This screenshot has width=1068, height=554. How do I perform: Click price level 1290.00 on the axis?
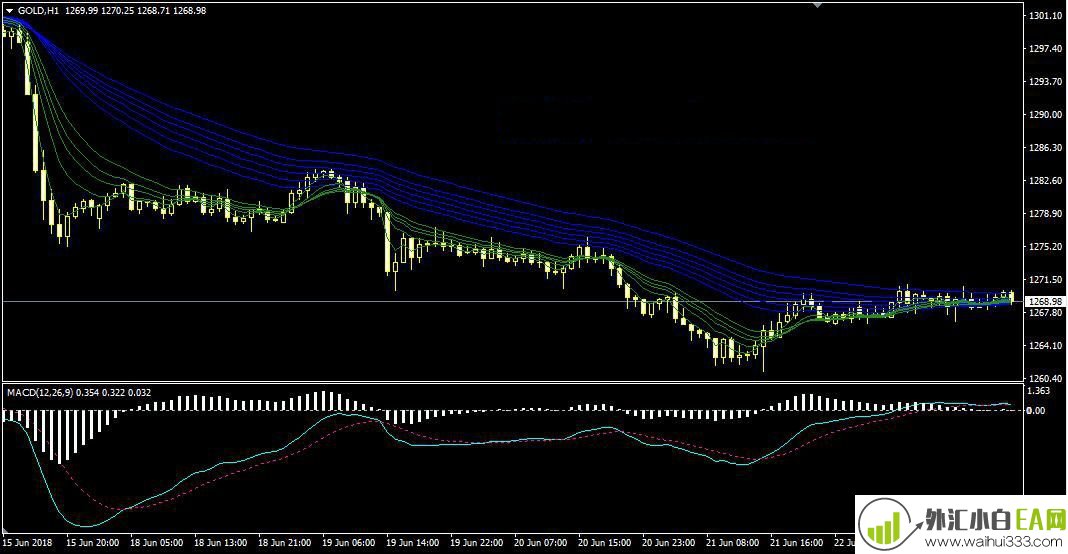[1047, 114]
